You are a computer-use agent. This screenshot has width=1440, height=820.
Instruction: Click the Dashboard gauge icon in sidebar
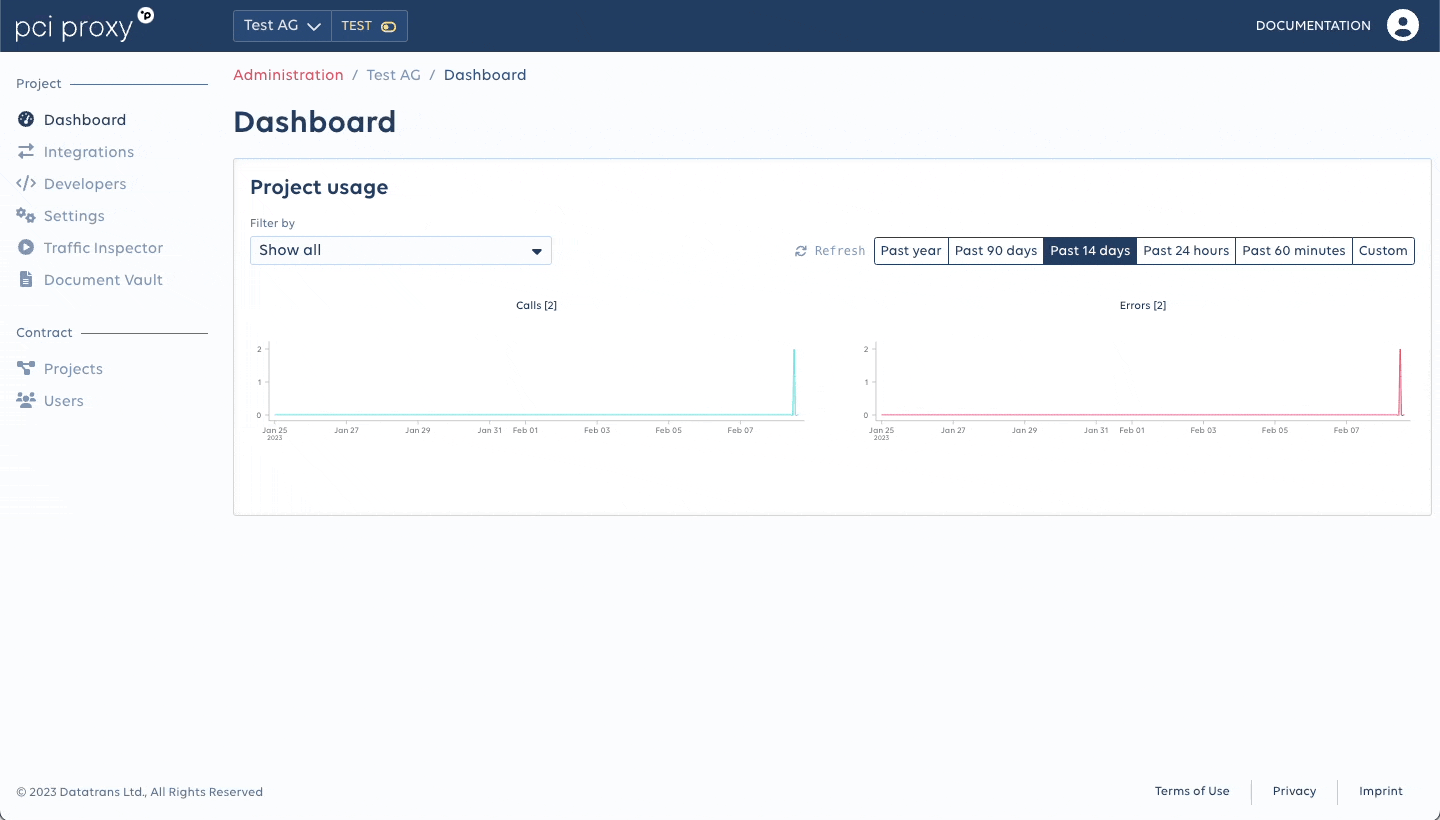tap(26, 120)
